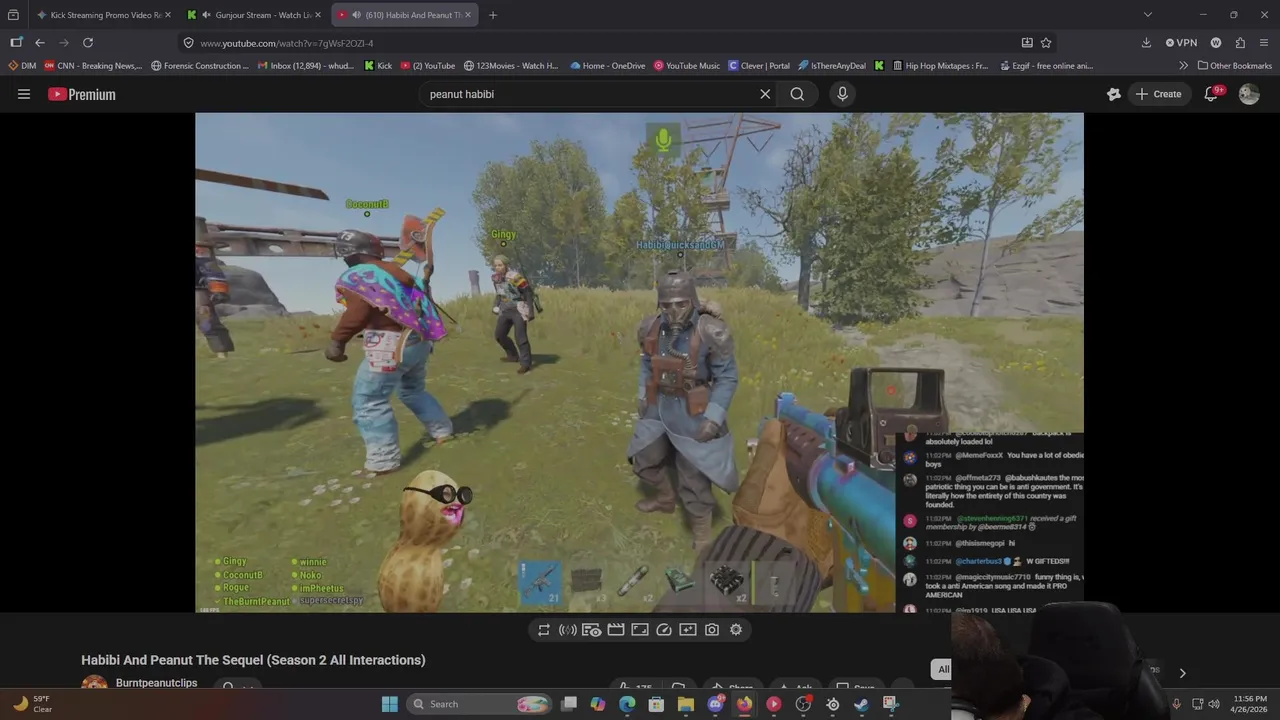
Task: Expand the tab list dropdown chevron
Action: click(x=1148, y=15)
